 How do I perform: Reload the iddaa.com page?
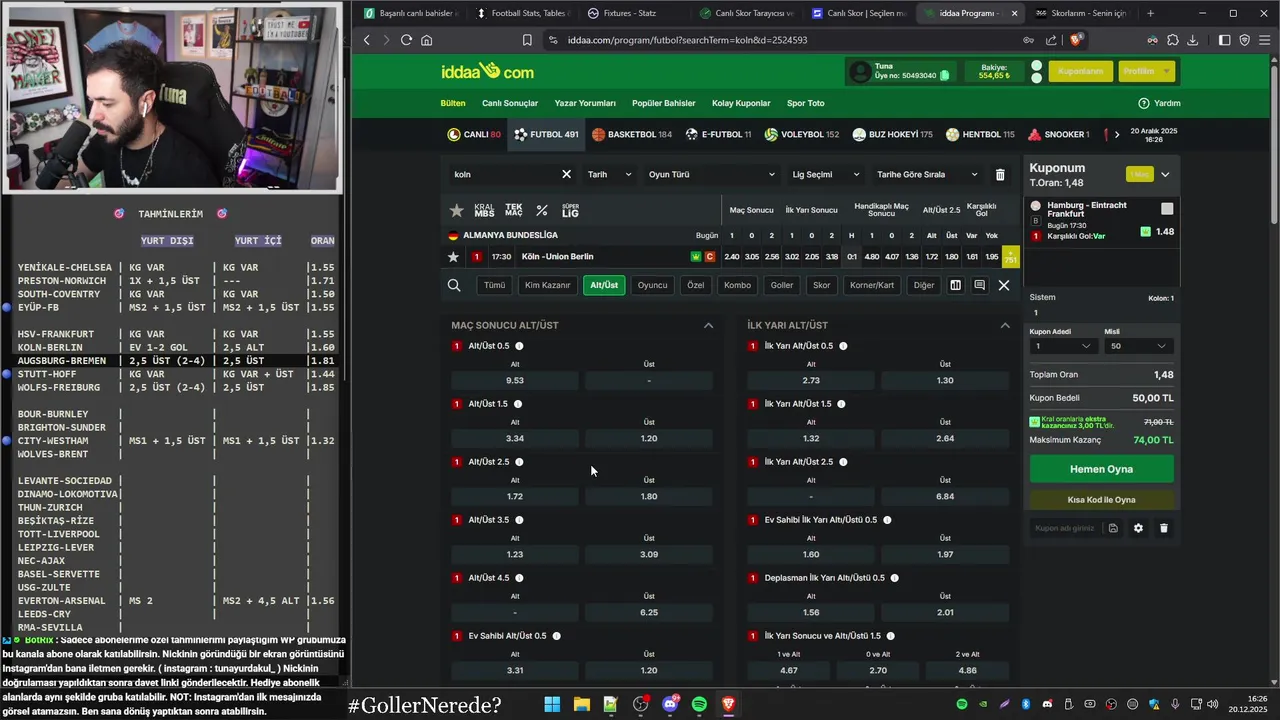coord(406,40)
